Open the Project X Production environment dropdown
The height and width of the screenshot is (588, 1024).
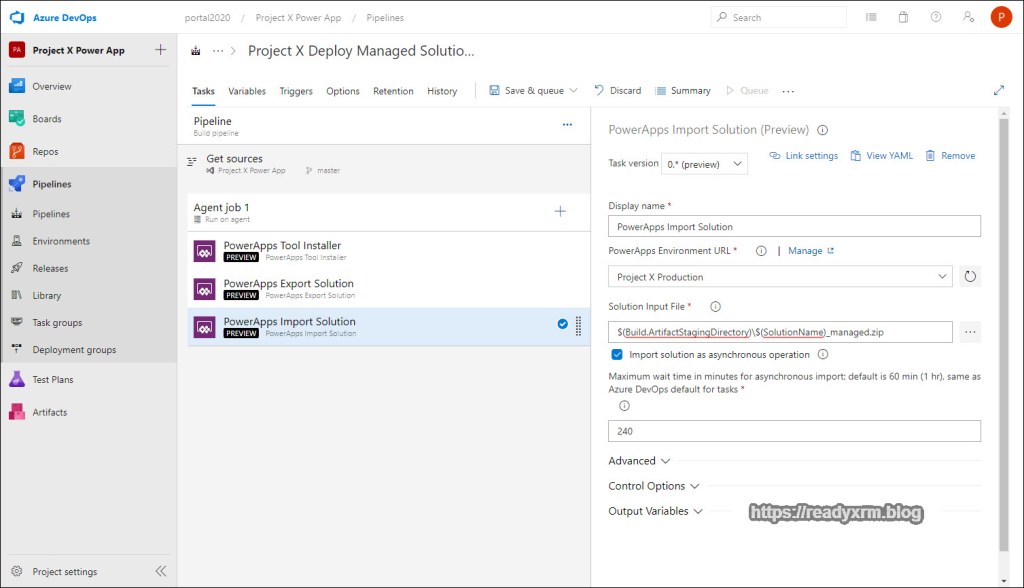click(x=780, y=277)
